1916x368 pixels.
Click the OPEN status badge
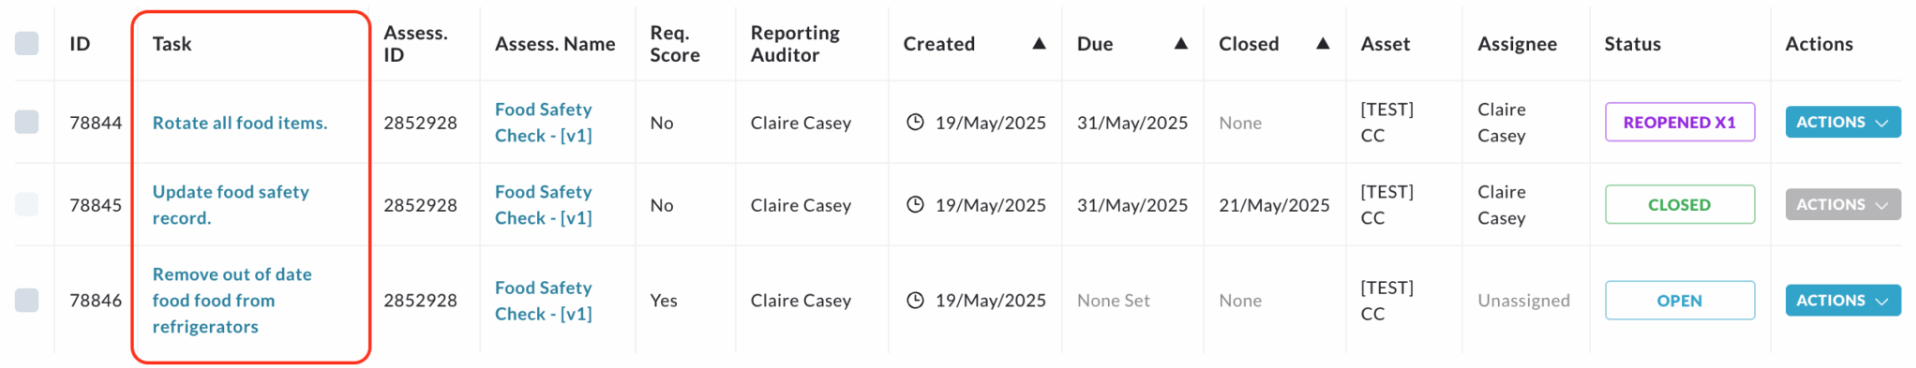(1679, 300)
